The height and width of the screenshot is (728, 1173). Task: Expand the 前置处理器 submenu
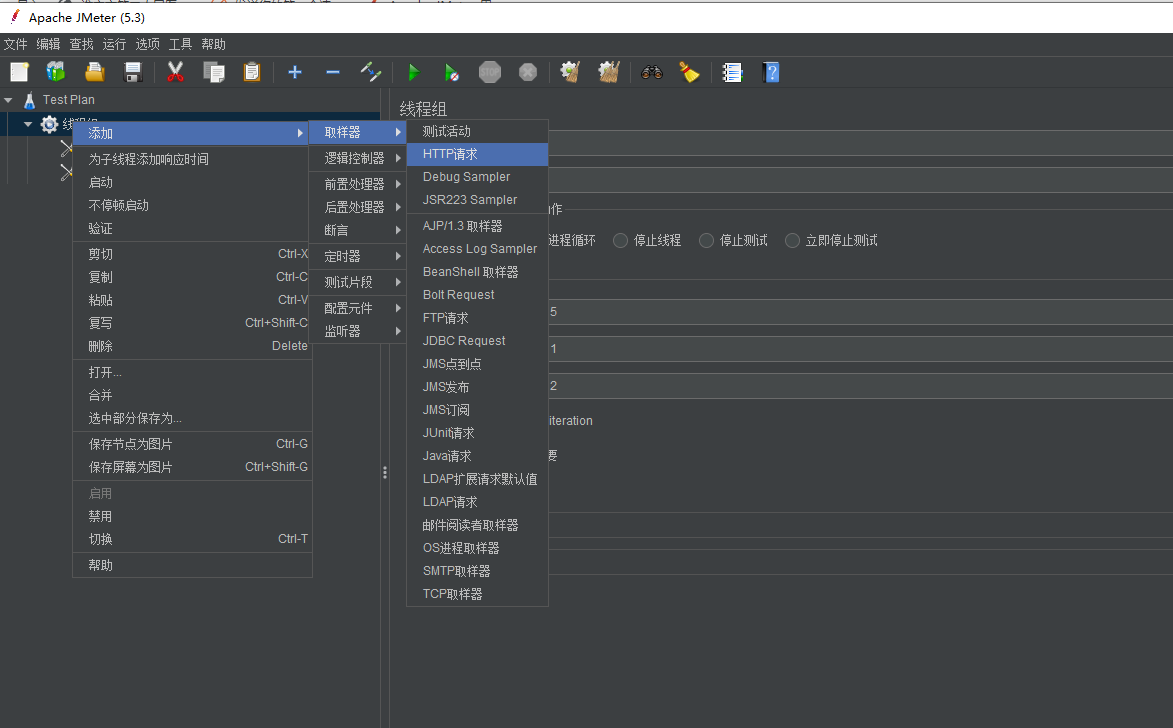pyautogui.click(x=358, y=184)
